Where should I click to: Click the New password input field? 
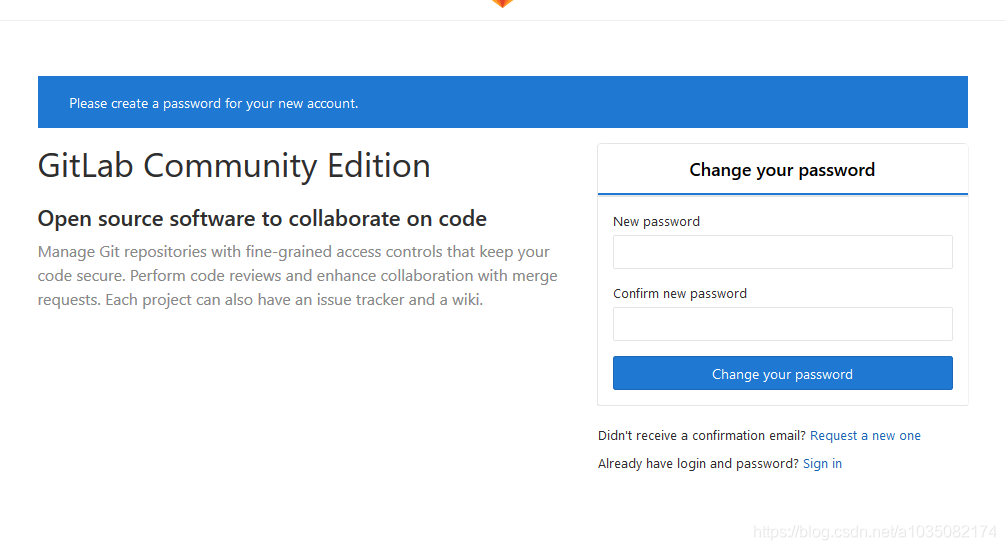[782, 252]
